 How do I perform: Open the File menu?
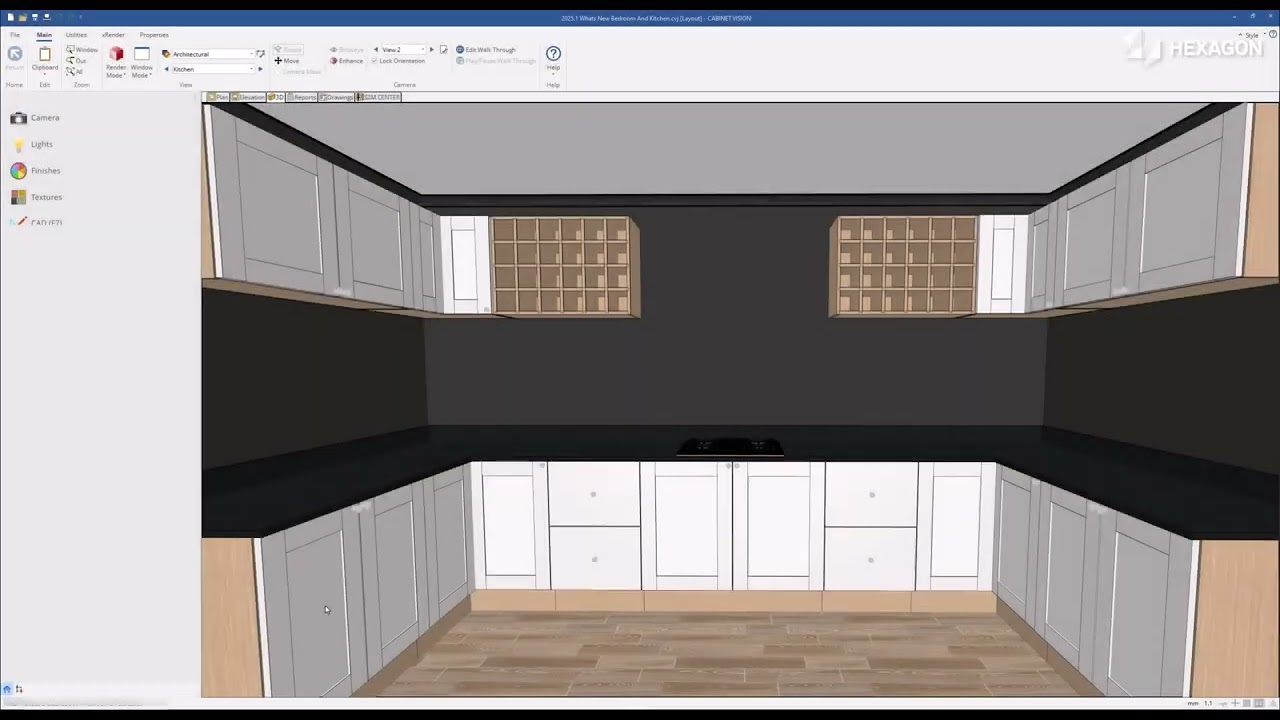pyautogui.click(x=15, y=35)
